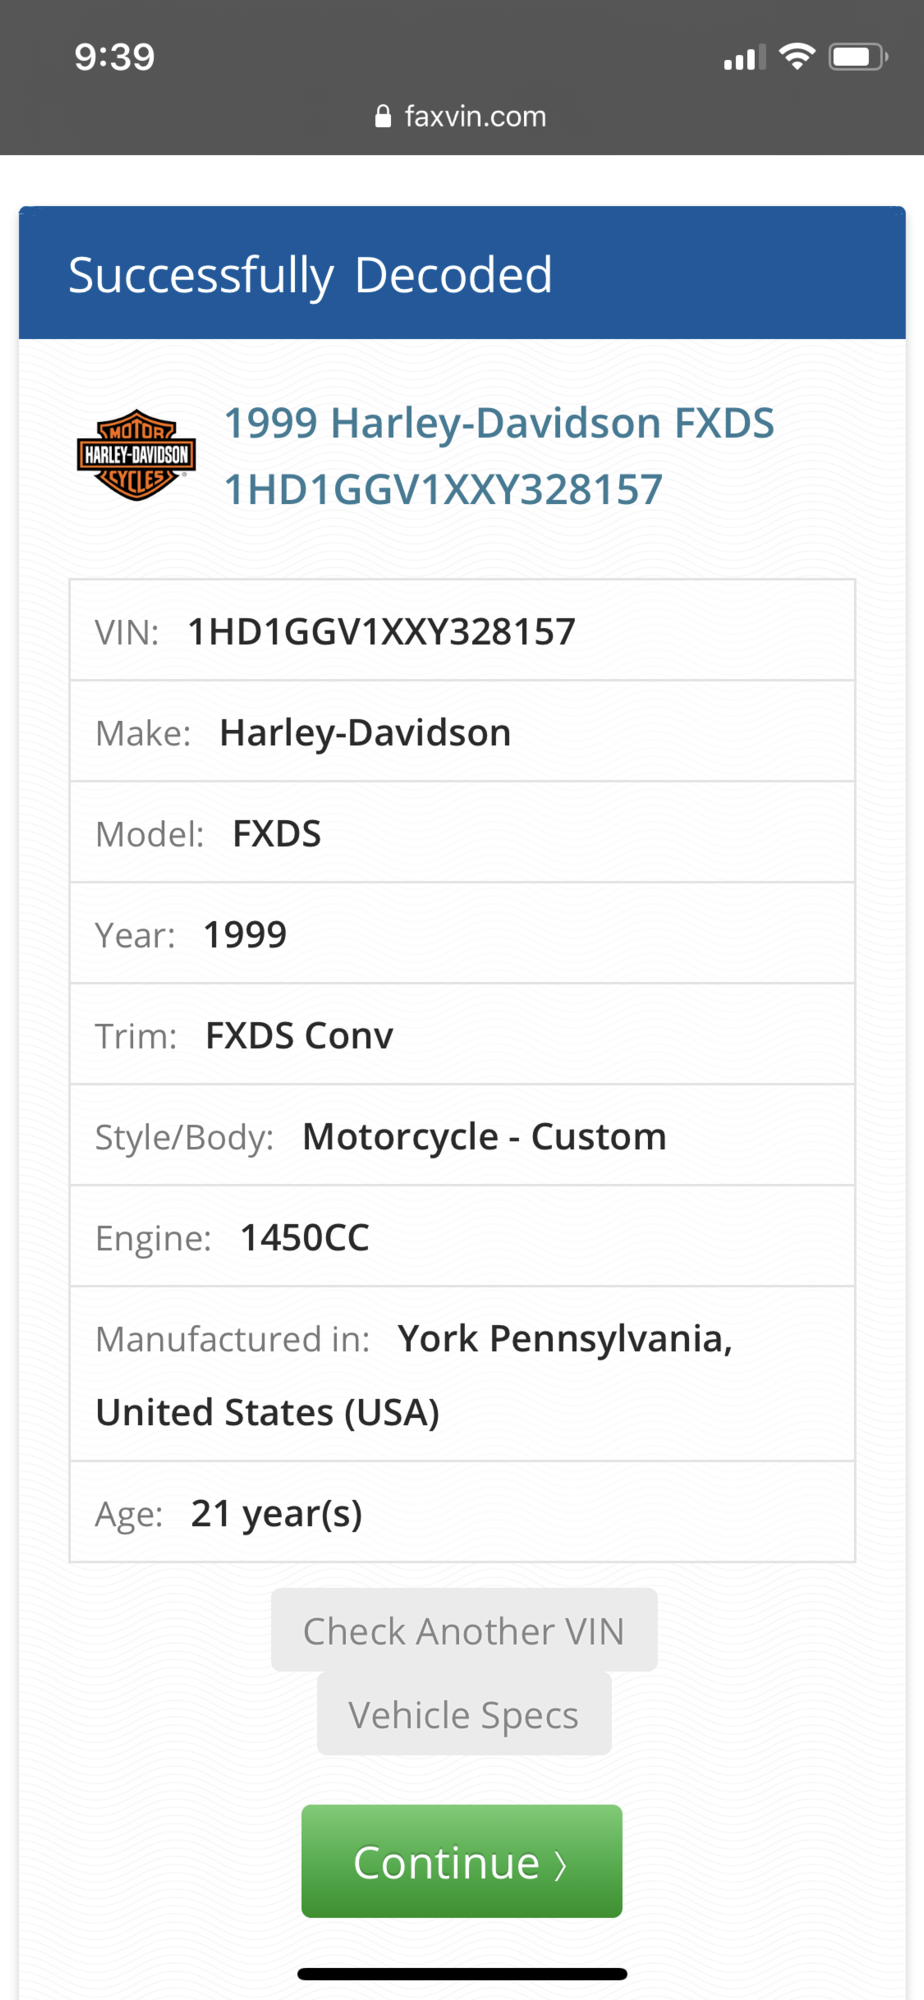Image resolution: width=924 pixels, height=2000 pixels.
Task: Tap the arrow on the Continue button
Action: coord(561,1865)
